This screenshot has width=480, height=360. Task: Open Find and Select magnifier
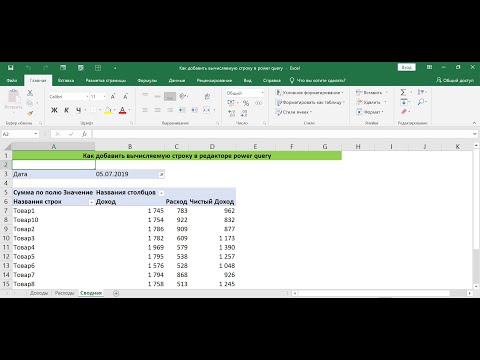pos(421,102)
